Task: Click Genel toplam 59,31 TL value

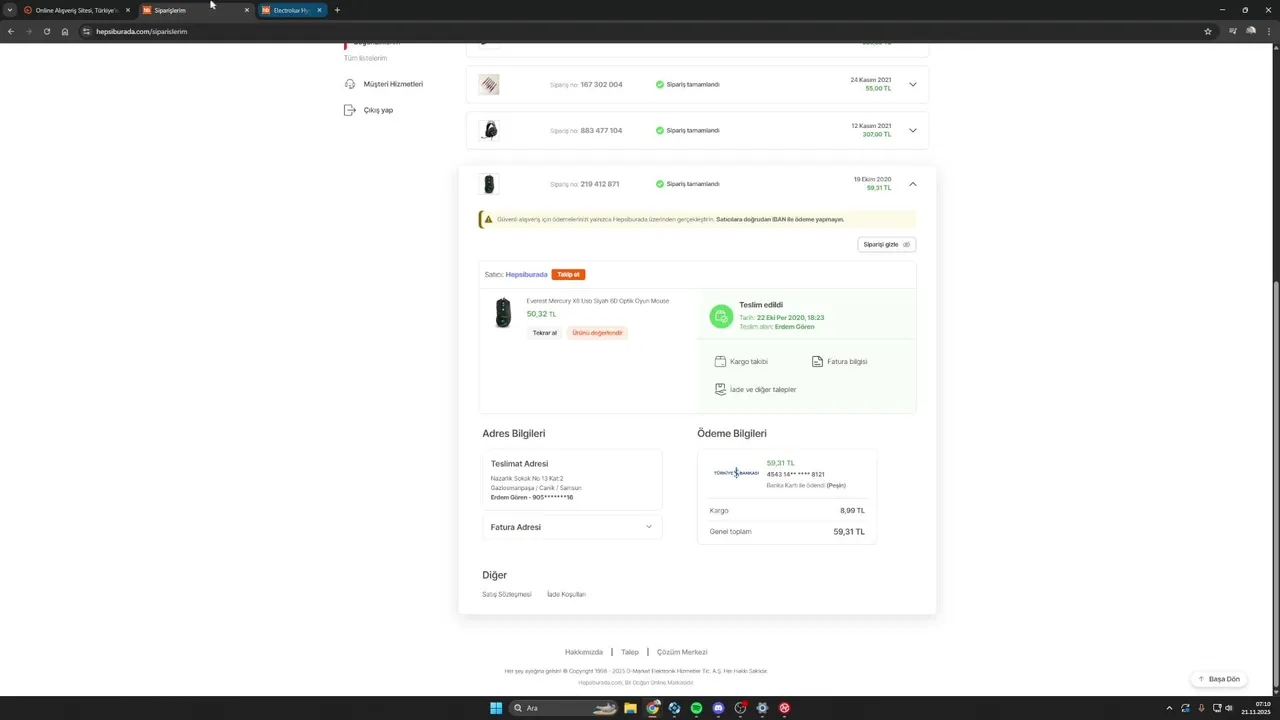Action: (x=849, y=532)
